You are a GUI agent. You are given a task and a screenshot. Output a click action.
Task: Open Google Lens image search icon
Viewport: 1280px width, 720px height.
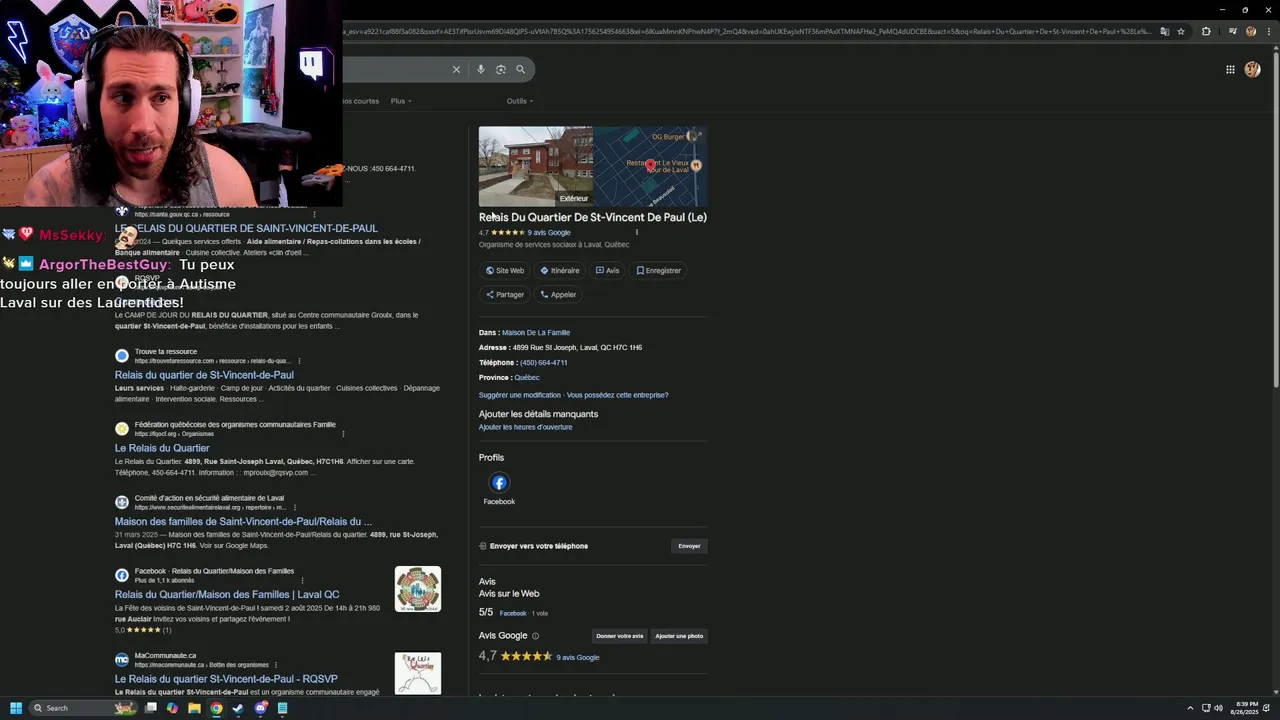tap(501, 69)
